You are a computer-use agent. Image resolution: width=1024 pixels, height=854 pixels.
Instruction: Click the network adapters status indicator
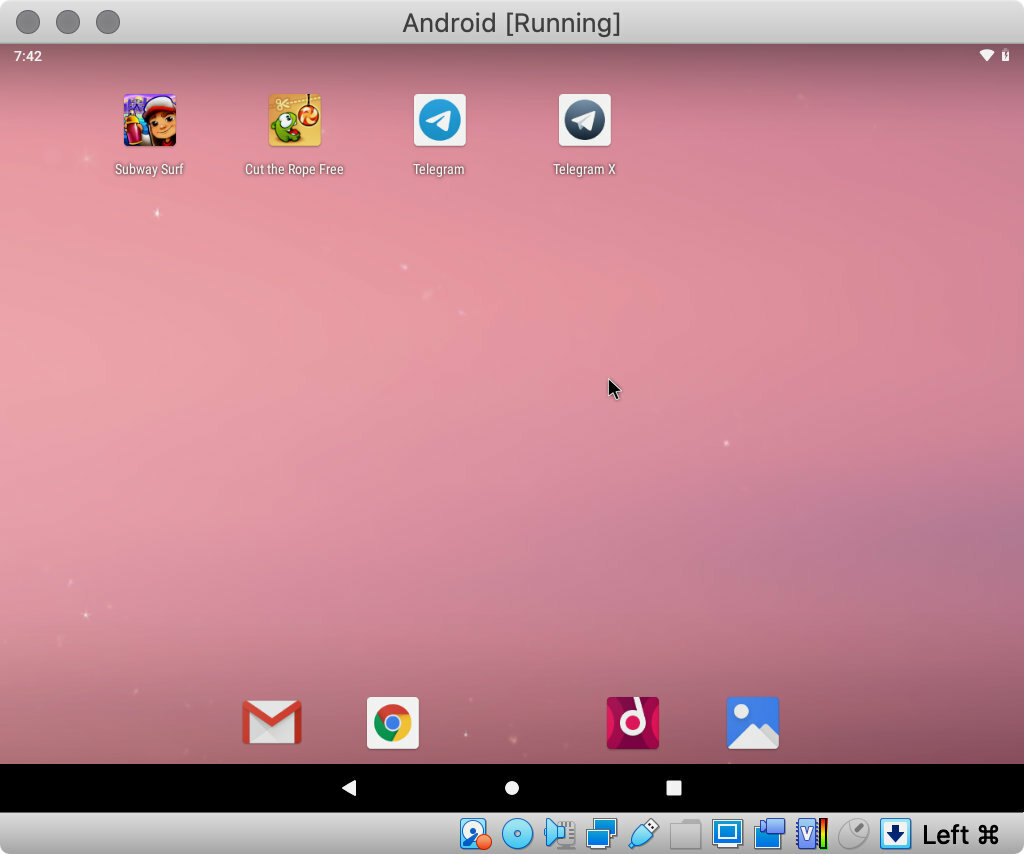pyautogui.click(x=602, y=833)
